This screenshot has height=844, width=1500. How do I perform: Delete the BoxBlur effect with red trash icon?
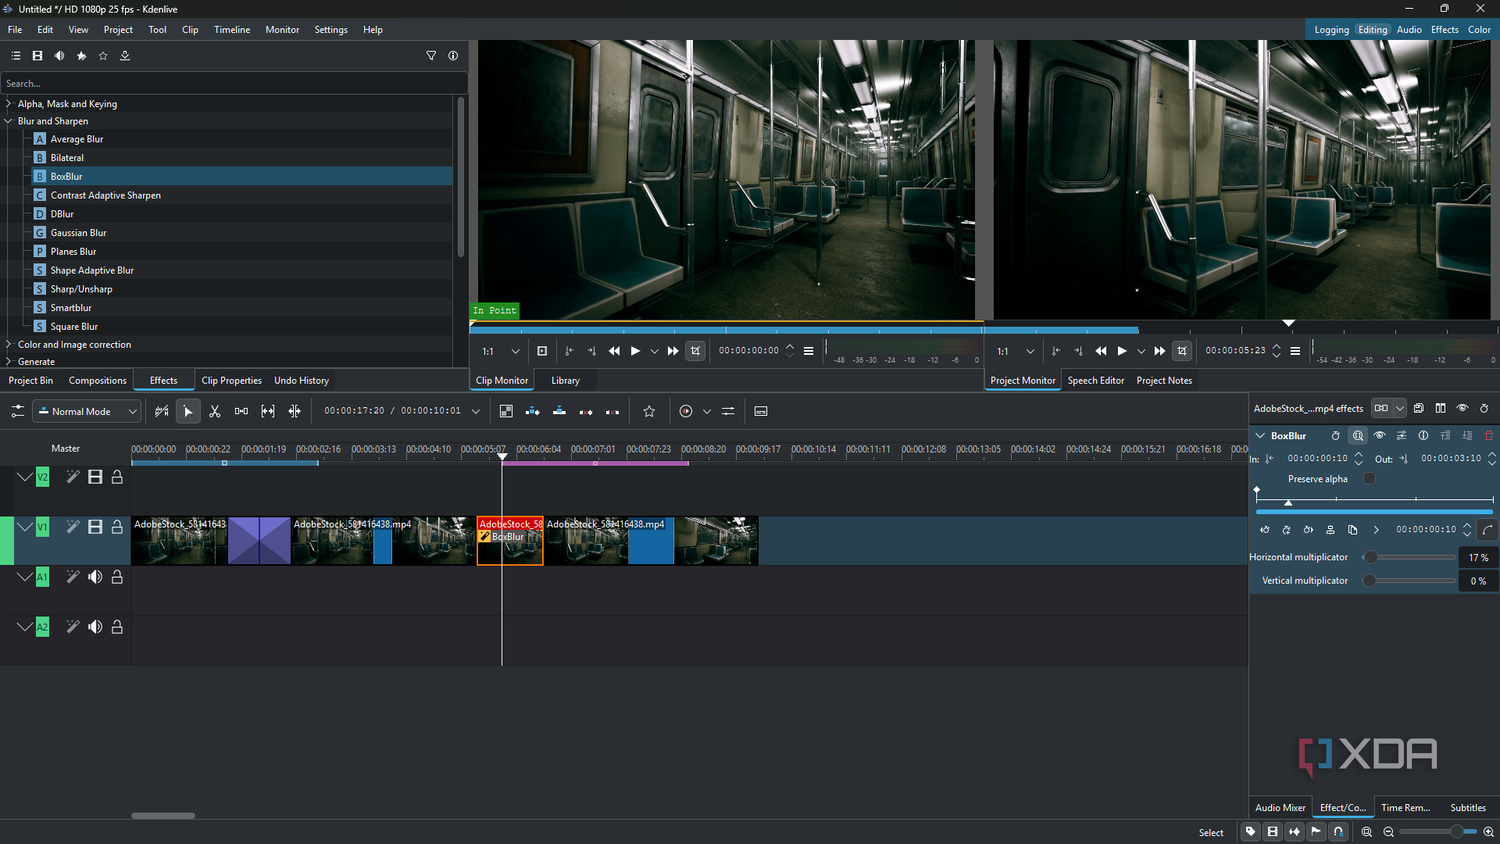[x=1489, y=436]
